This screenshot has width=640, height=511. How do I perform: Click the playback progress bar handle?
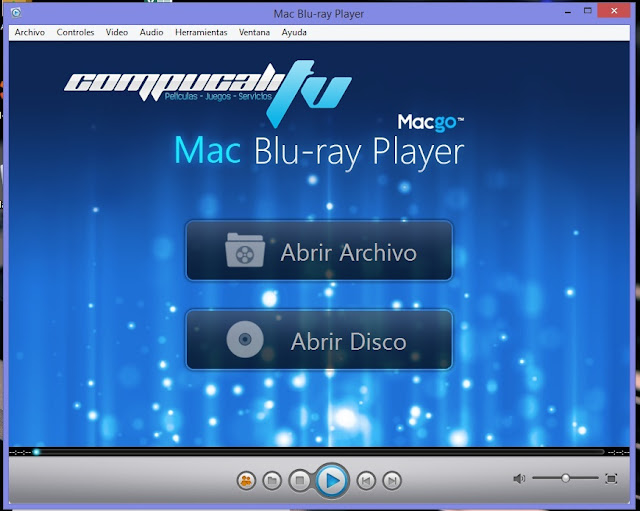[x=36, y=452]
